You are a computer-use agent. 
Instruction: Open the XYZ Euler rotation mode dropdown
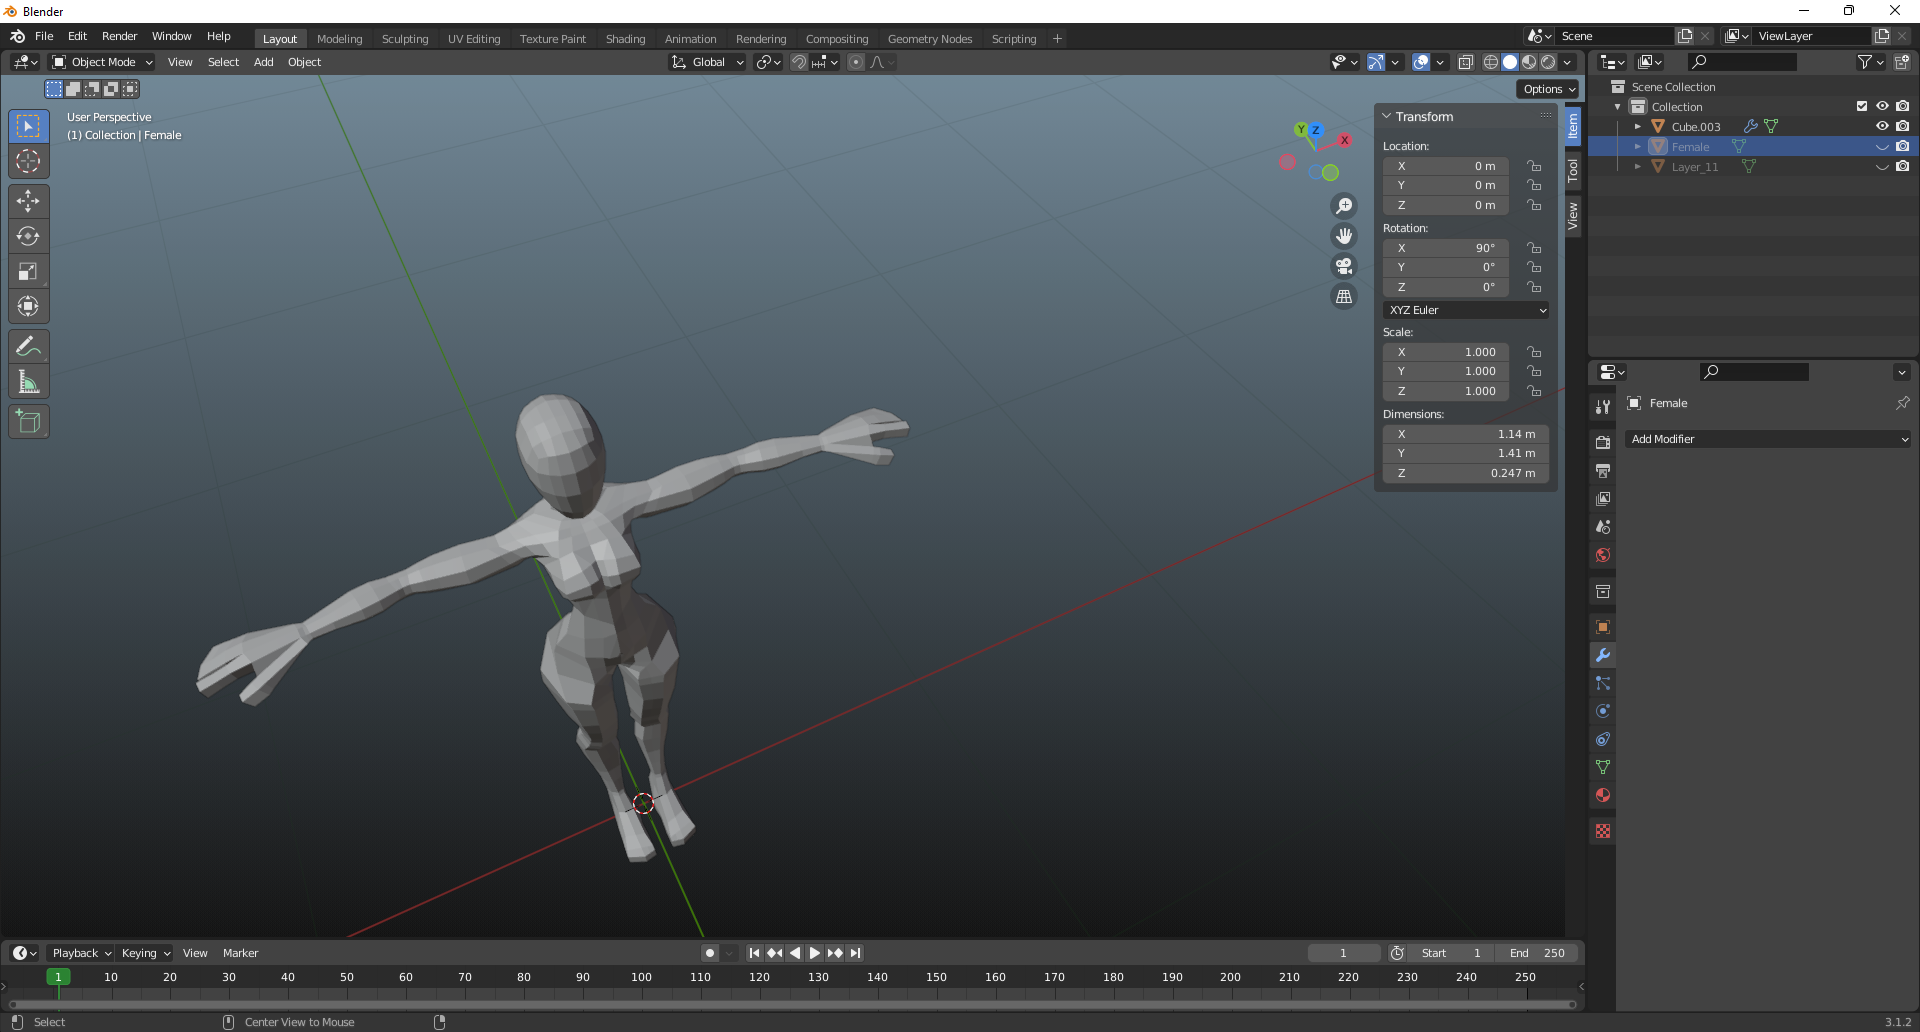click(x=1466, y=310)
